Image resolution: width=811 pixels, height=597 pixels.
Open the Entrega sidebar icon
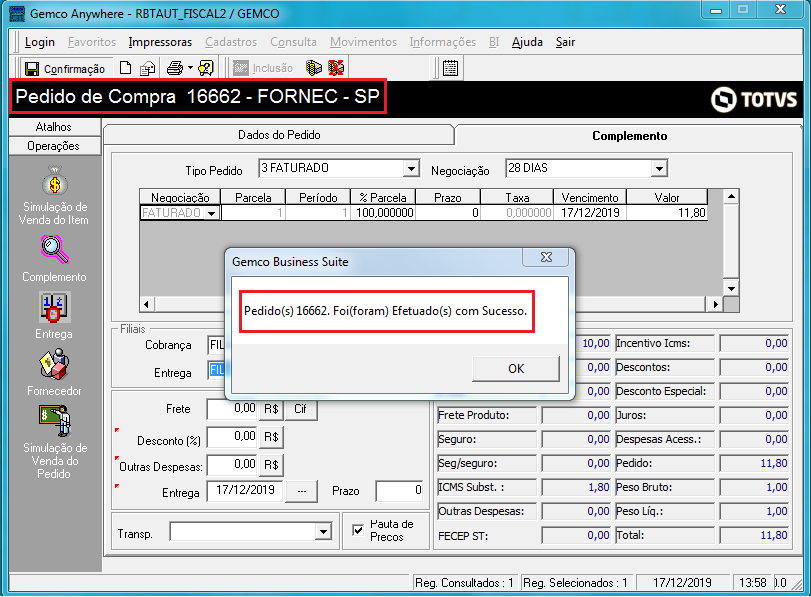[54, 307]
